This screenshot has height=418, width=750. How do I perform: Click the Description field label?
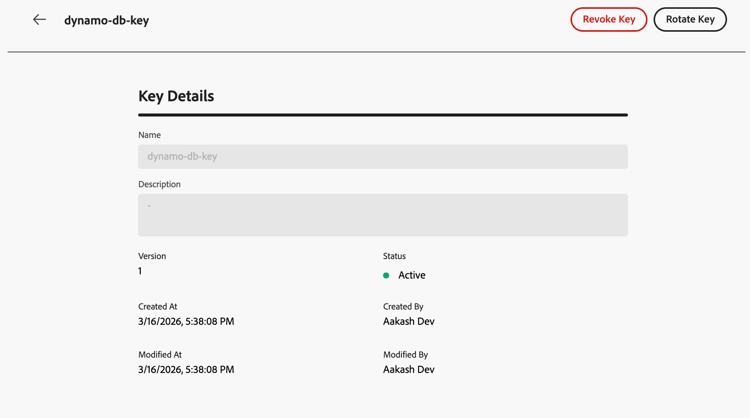click(159, 184)
